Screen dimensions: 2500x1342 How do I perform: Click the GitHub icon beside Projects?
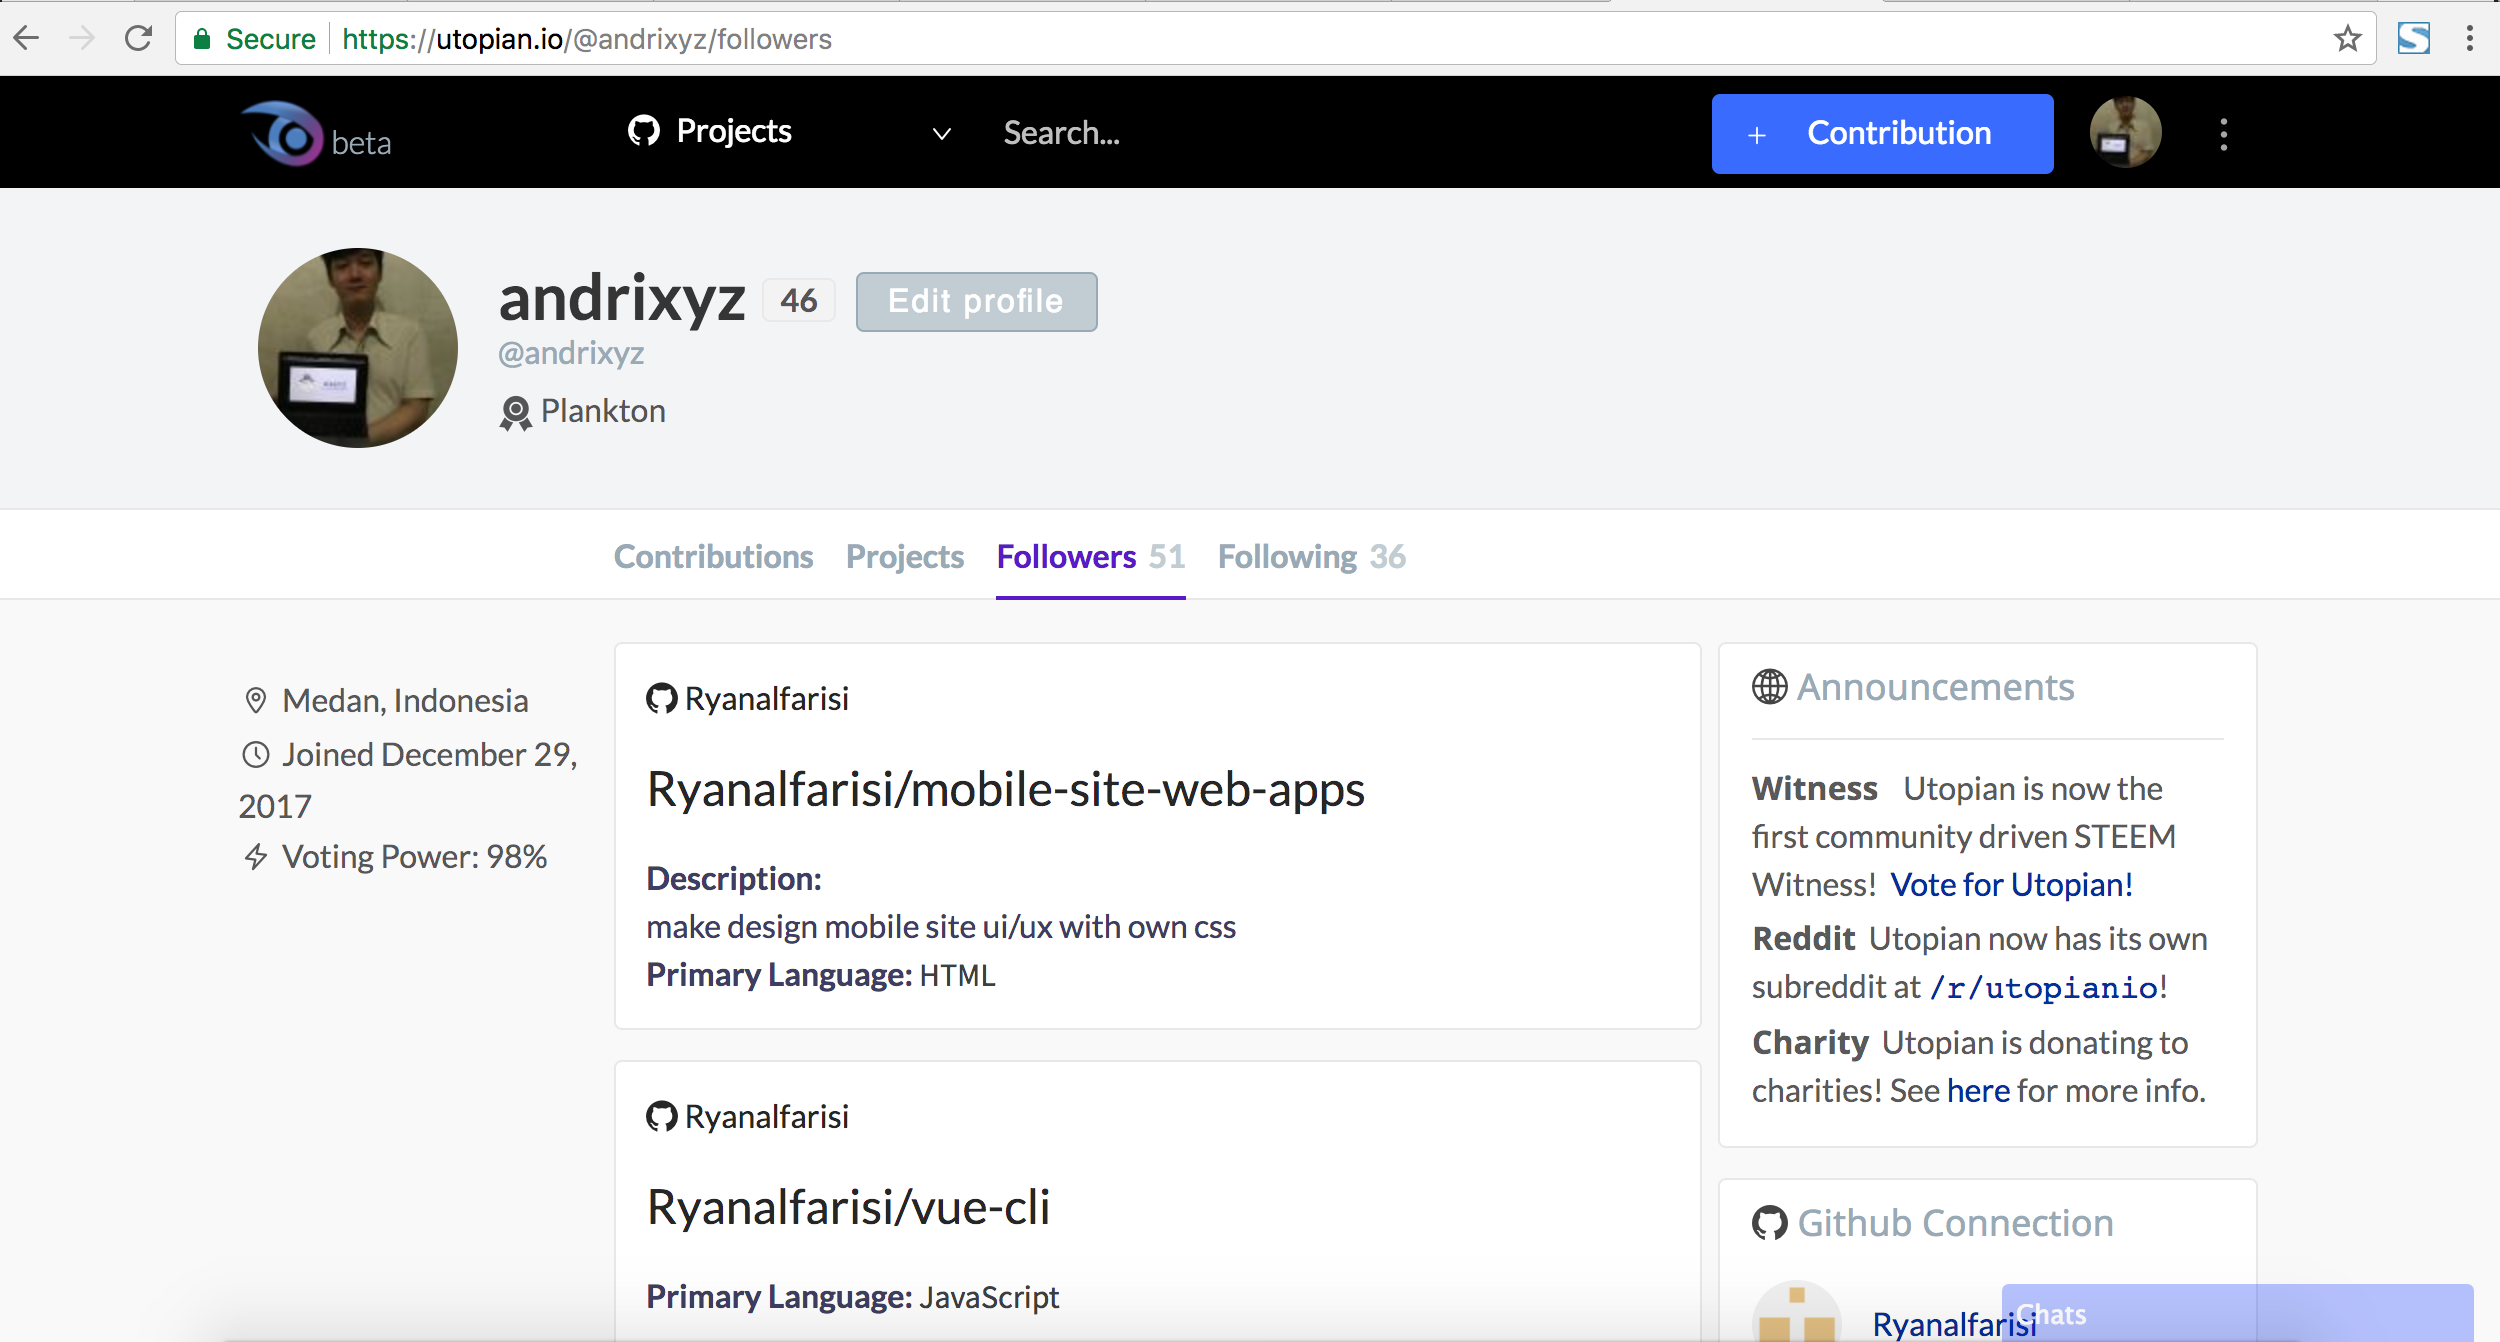click(644, 131)
